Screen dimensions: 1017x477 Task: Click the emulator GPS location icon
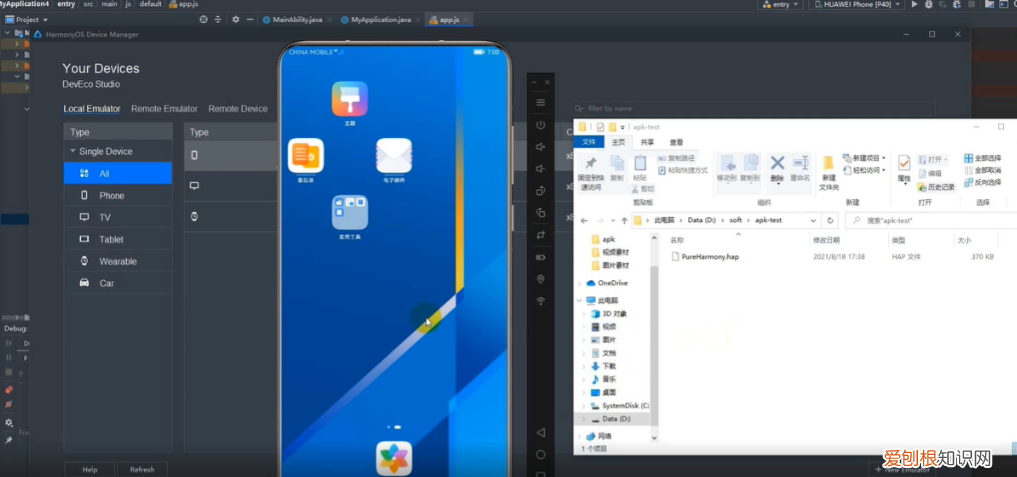point(541,279)
